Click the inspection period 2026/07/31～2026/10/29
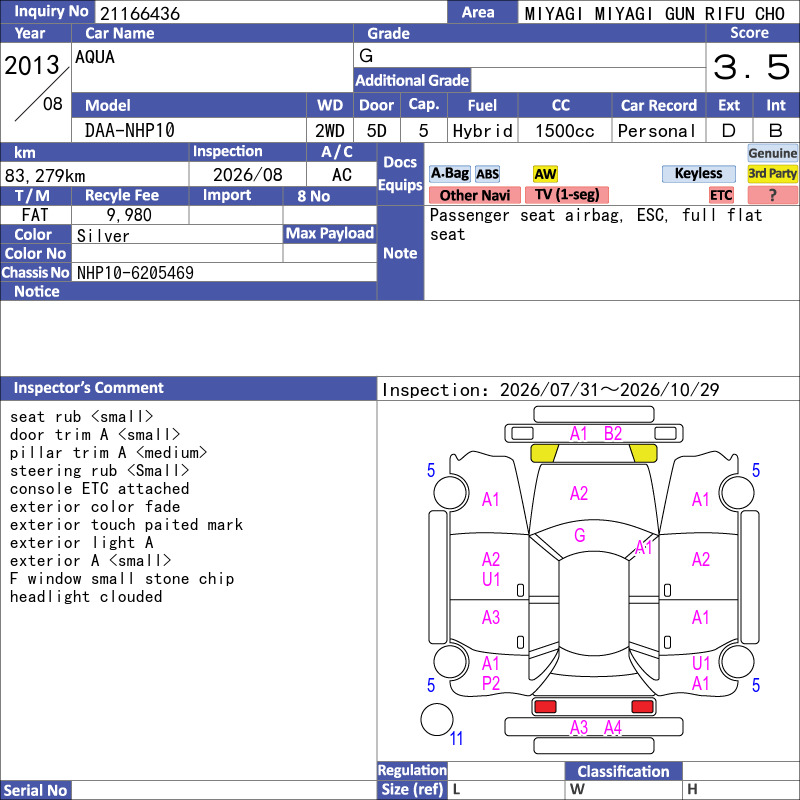Viewport: 800px width, 800px height. click(609, 390)
